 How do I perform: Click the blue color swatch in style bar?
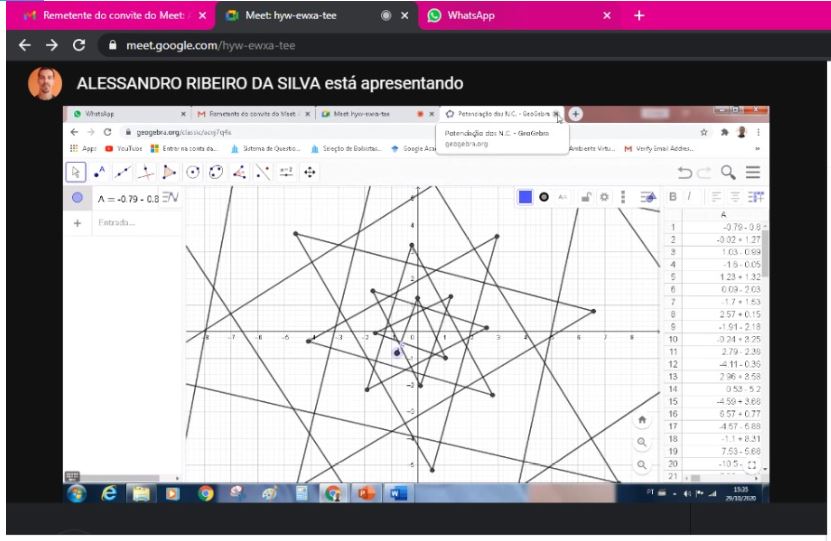click(x=525, y=197)
